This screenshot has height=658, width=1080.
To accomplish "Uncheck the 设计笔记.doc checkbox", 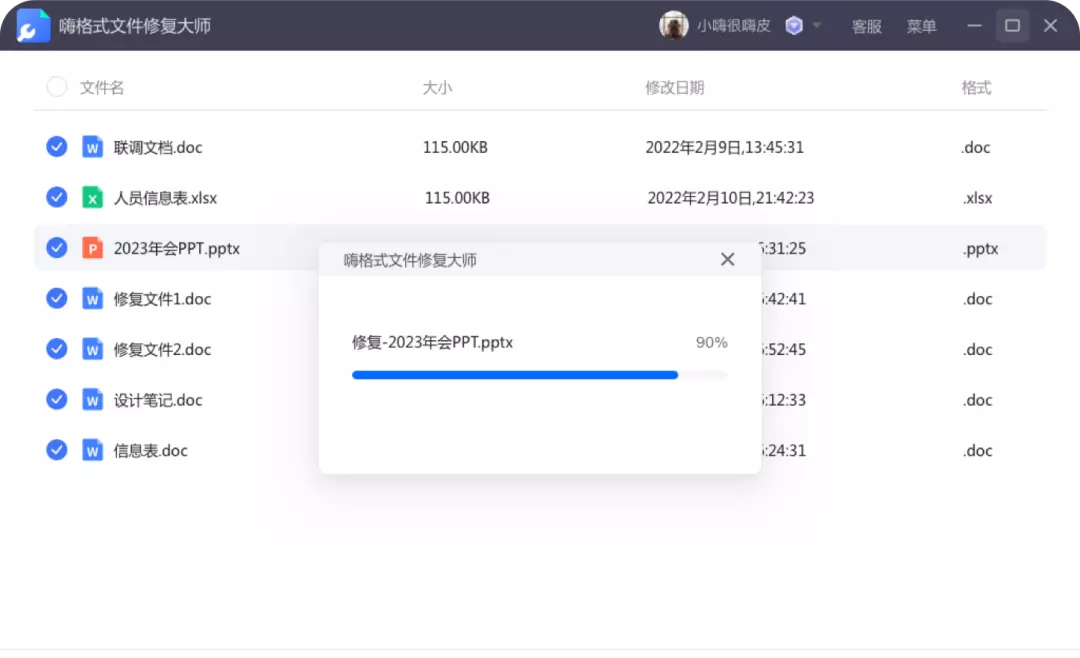I will (56, 399).
